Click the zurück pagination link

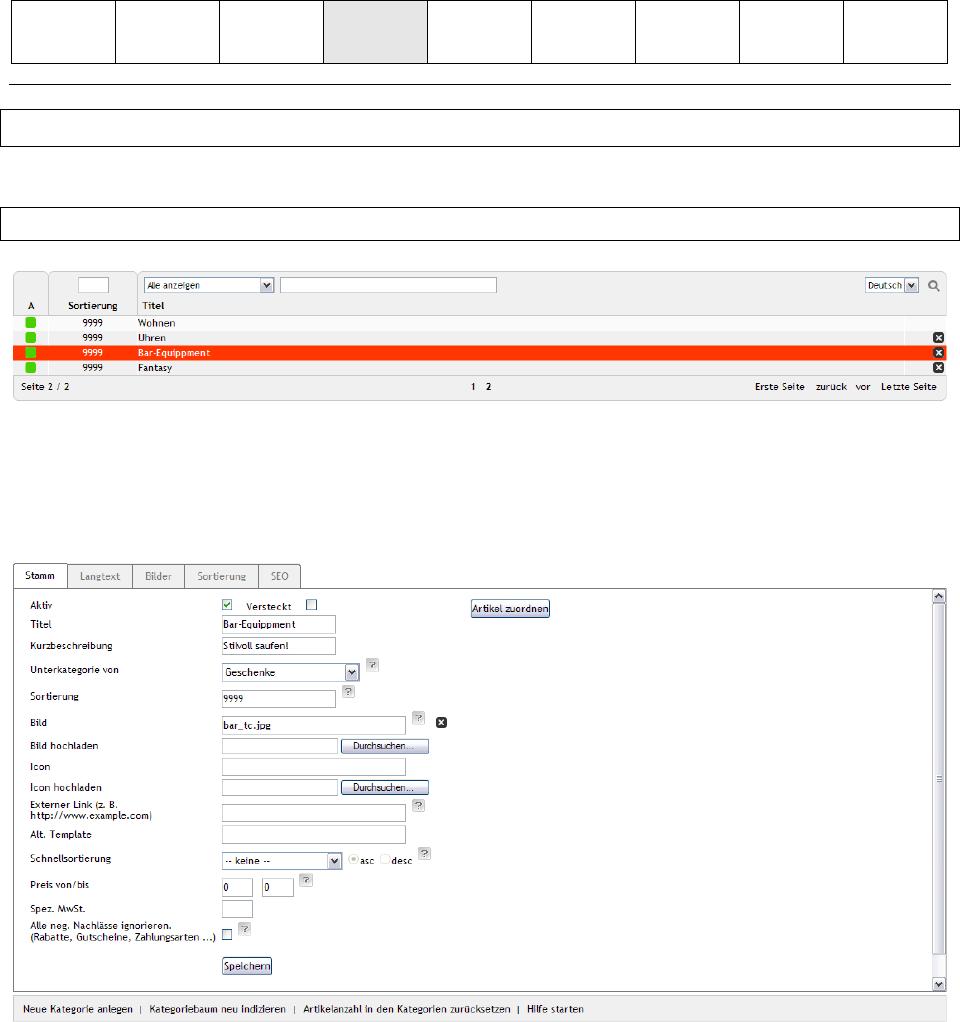[831, 387]
